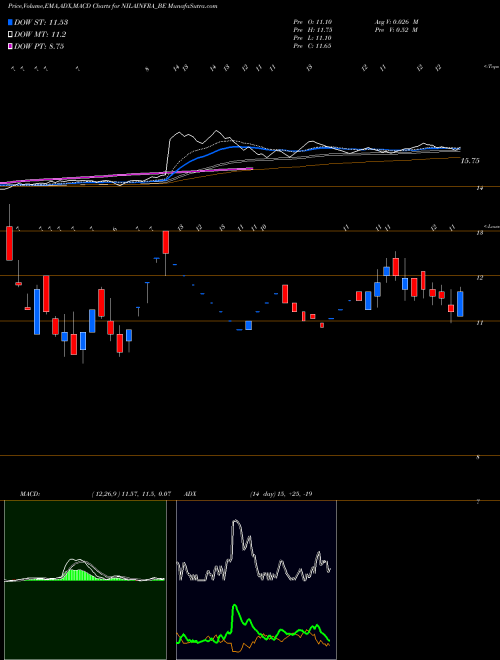Click the white DOW MT legend swatch
This screenshot has width=500, height=660.
[10, 34]
